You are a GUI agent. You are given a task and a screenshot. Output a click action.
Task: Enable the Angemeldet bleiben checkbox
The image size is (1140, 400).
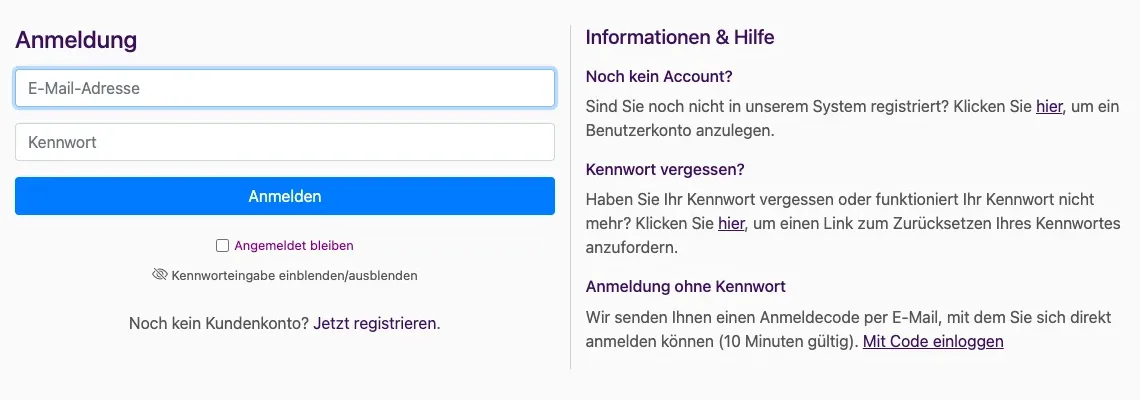tap(222, 246)
